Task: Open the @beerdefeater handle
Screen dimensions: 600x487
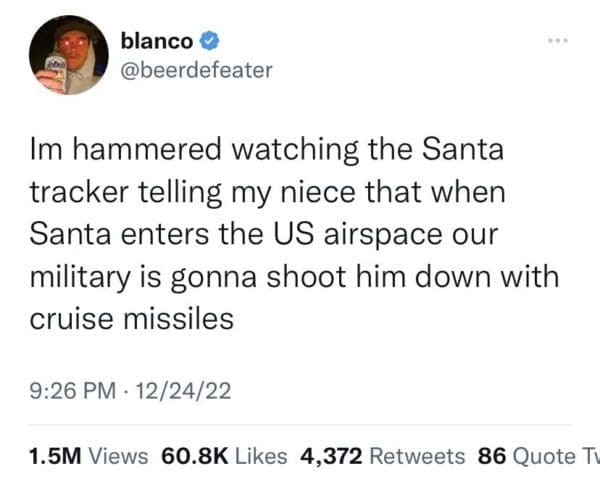Action: pos(196,71)
